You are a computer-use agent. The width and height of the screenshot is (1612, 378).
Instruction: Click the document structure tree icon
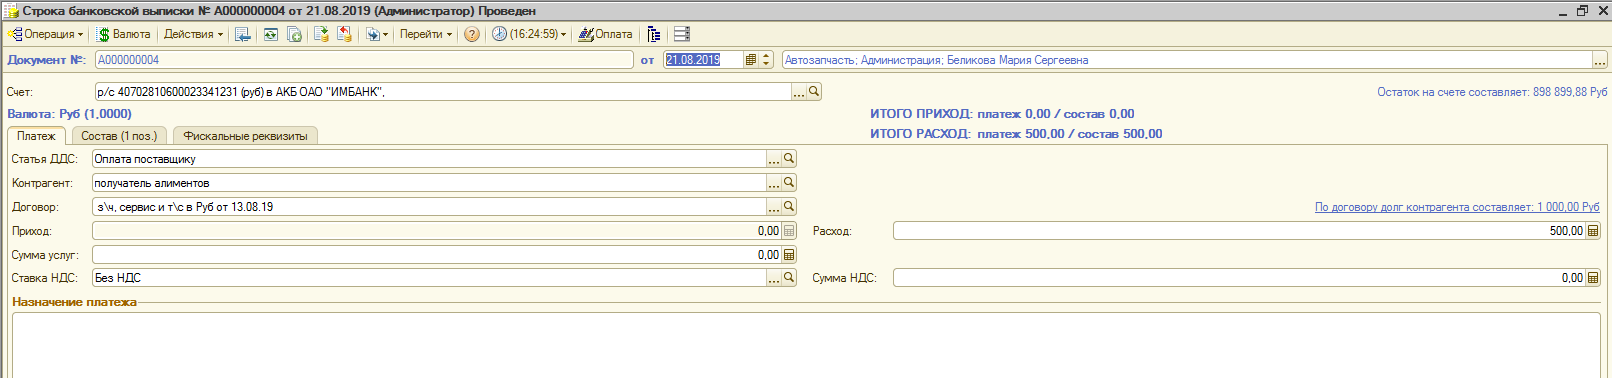tap(654, 34)
